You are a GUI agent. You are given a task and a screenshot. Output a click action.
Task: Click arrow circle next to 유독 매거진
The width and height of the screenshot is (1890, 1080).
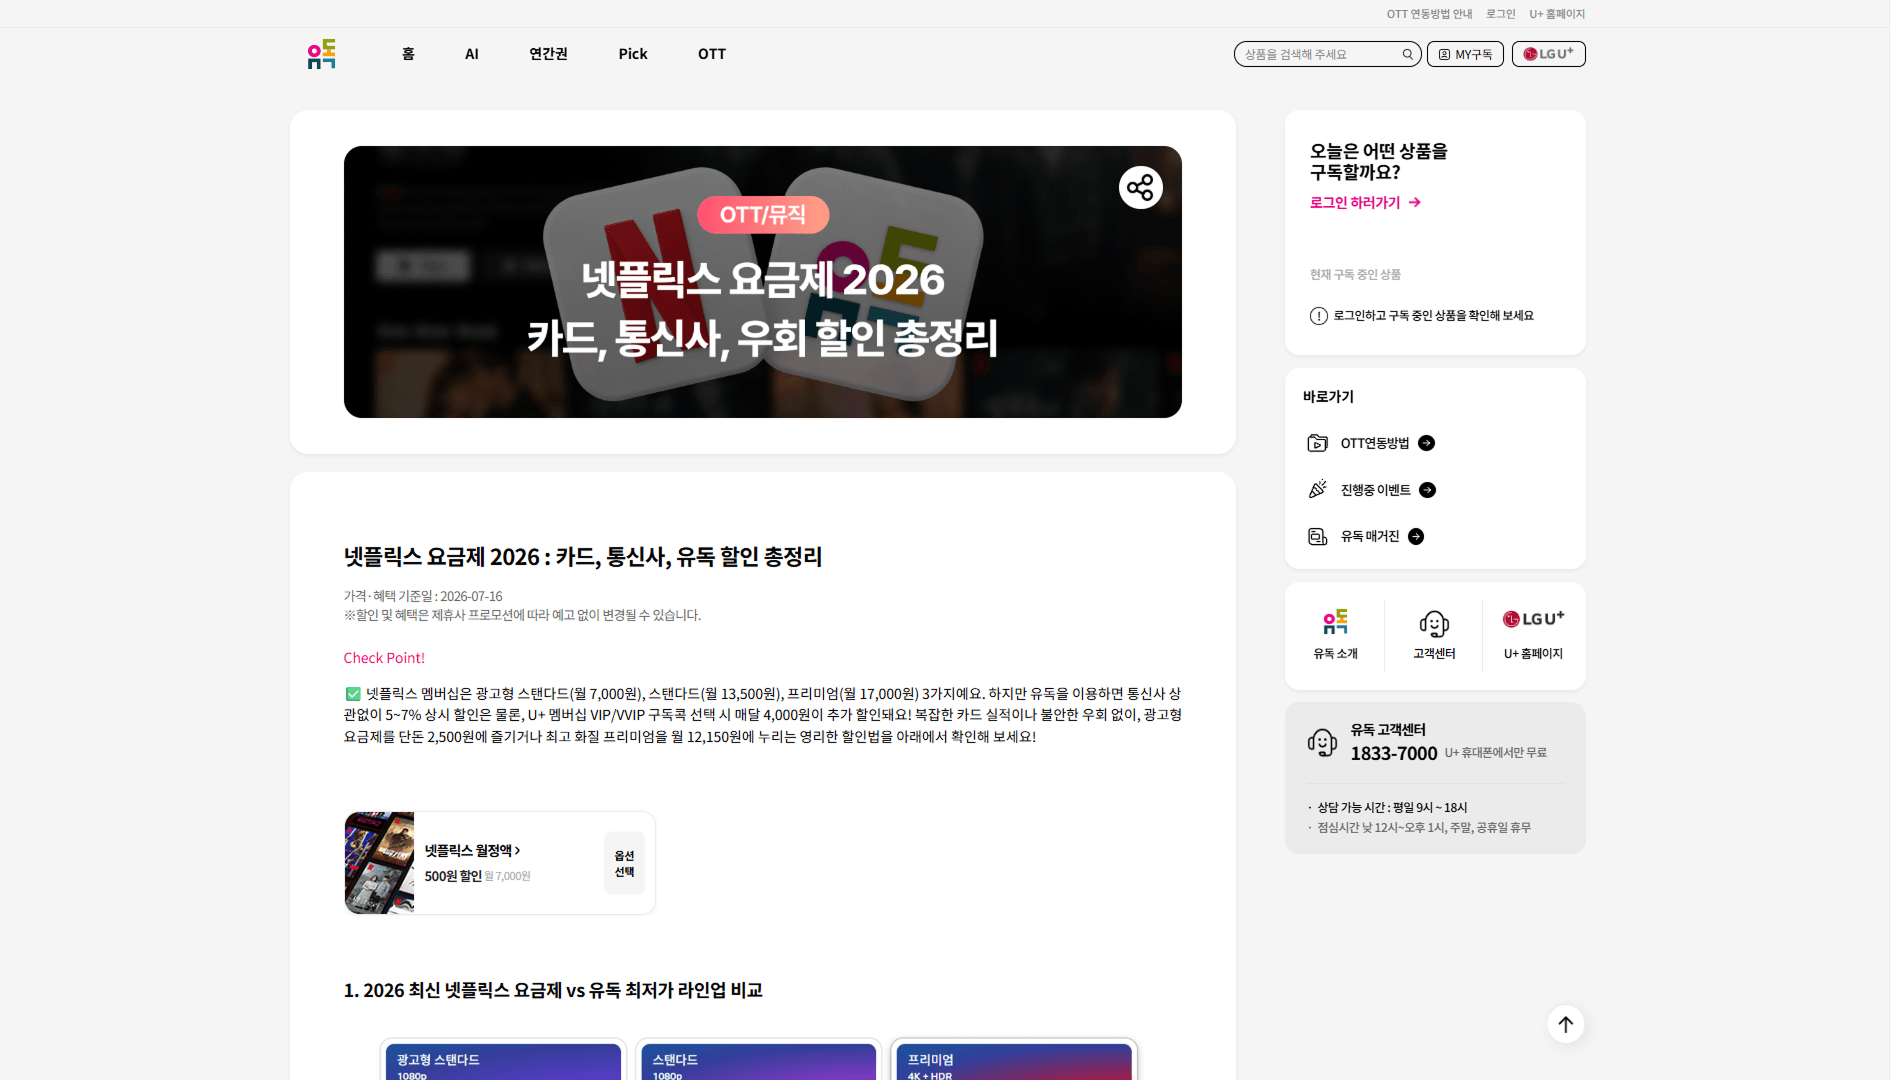[x=1416, y=537]
